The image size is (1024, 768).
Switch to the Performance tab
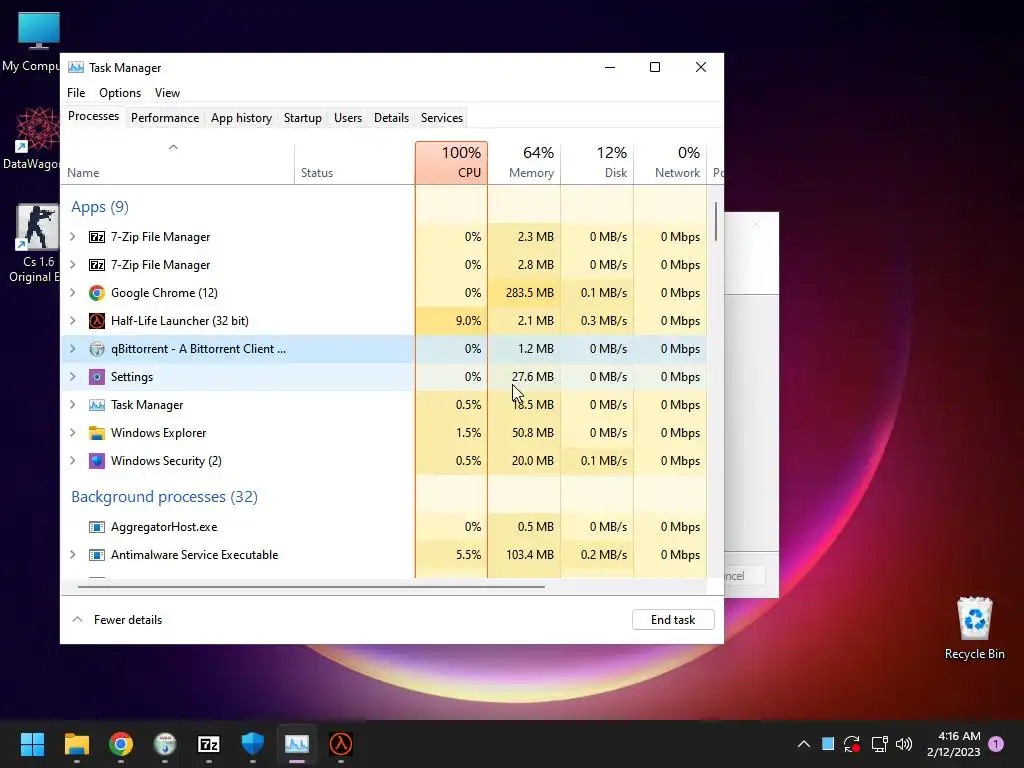165,118
